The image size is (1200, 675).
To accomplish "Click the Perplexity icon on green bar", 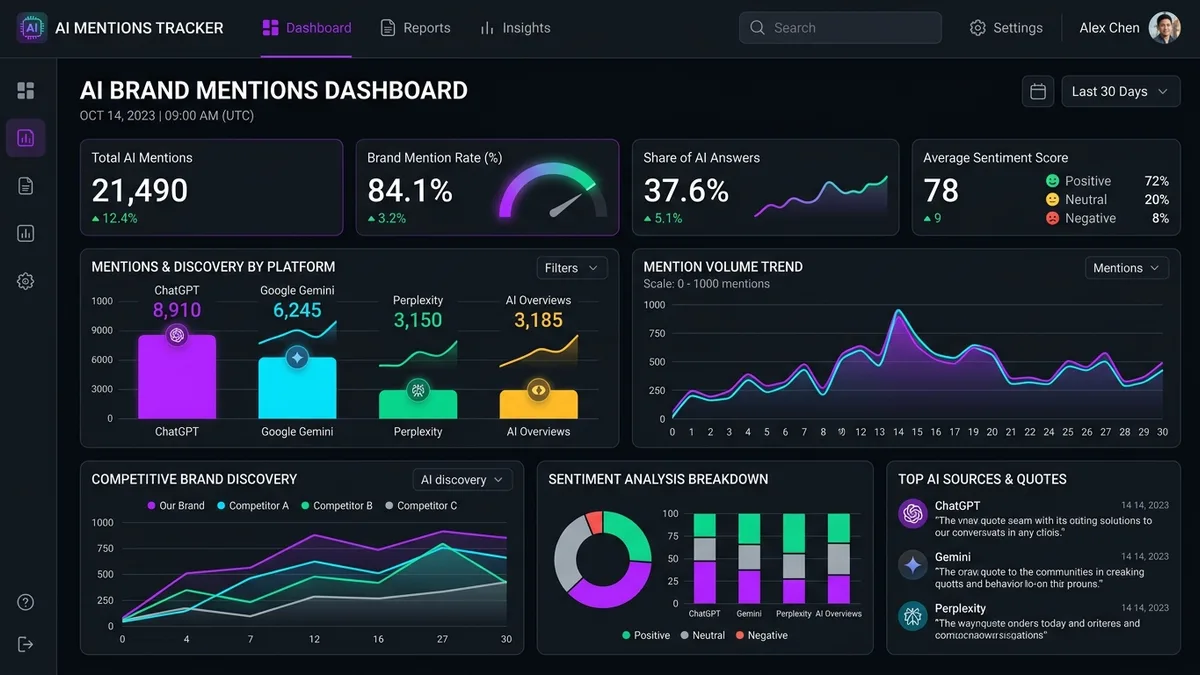I will pos(418,390).
